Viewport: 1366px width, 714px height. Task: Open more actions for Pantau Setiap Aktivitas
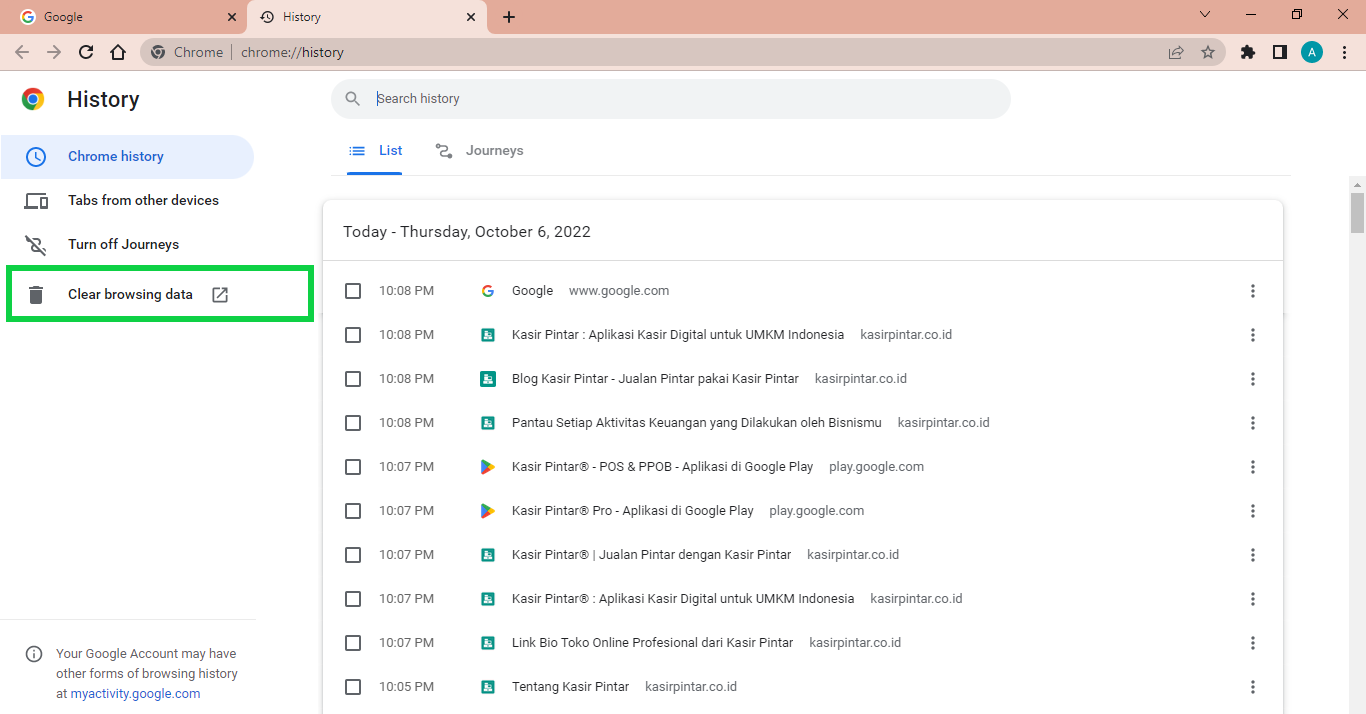(1253, 423)
